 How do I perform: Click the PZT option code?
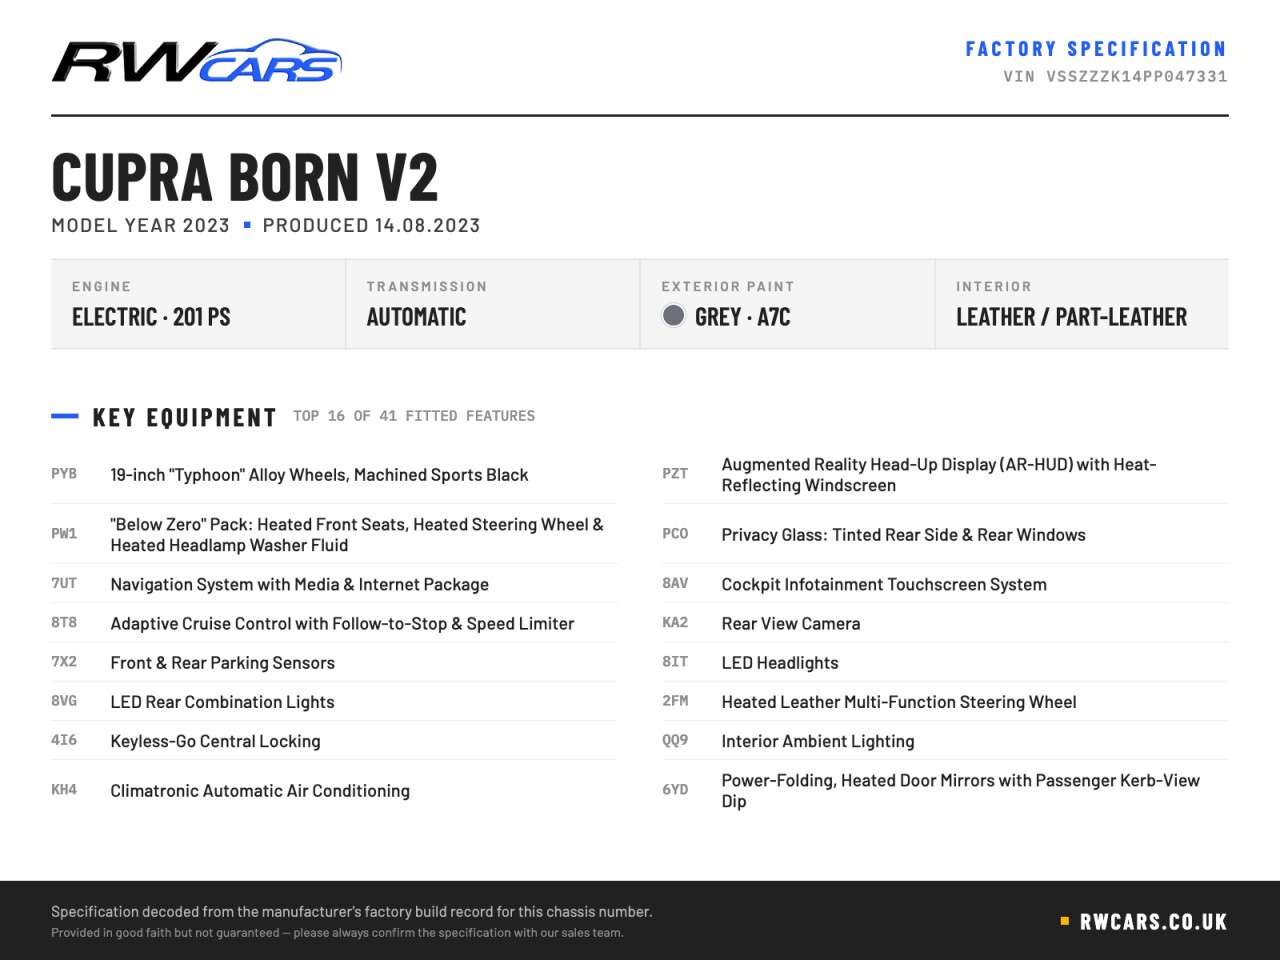675,474
